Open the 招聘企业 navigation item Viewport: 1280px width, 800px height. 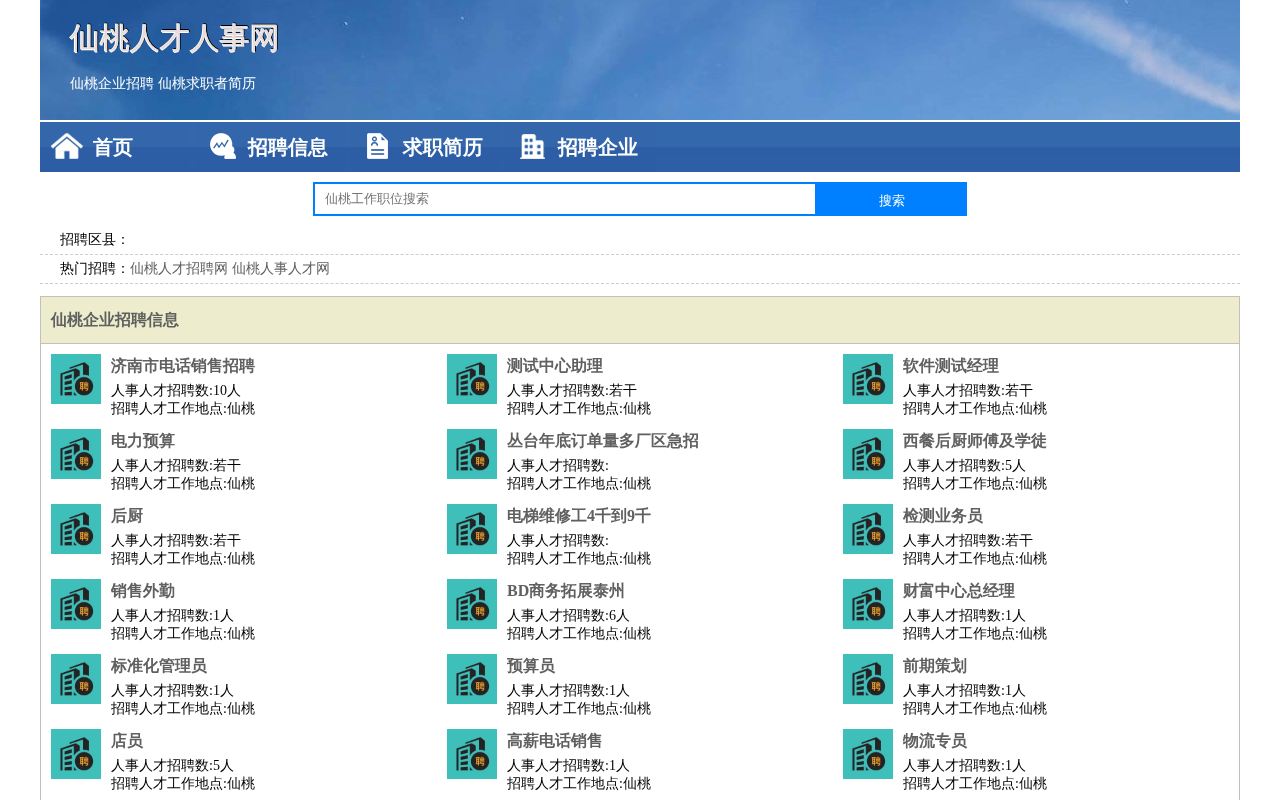597,148
